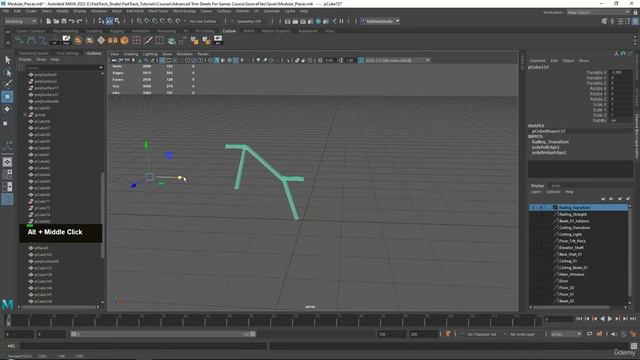Open the Deform menu
The height and width of the screenshot is (360, 640).
(242, 11)
